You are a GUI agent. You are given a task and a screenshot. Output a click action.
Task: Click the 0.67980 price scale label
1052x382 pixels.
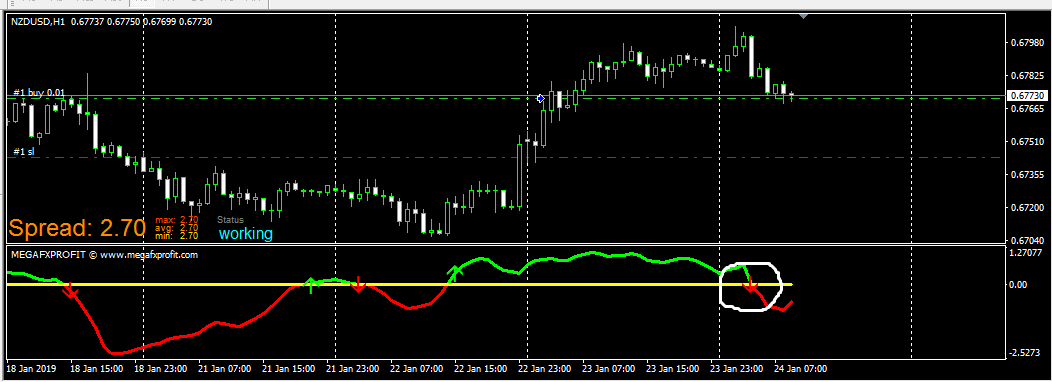click(x=1027, y=44)
